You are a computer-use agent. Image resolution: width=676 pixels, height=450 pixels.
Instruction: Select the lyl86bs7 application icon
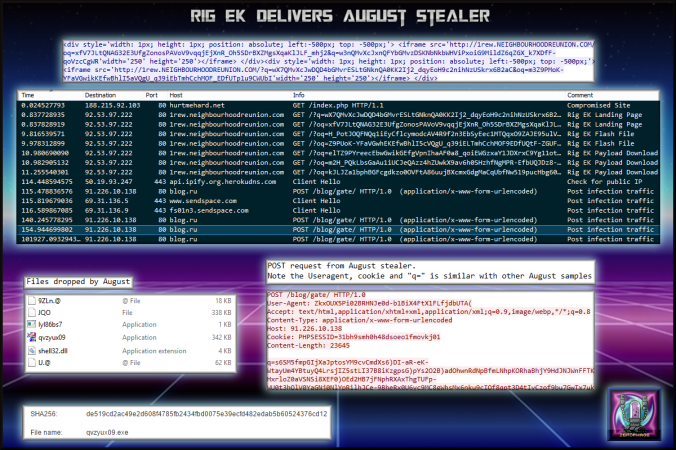pos(33,324)
